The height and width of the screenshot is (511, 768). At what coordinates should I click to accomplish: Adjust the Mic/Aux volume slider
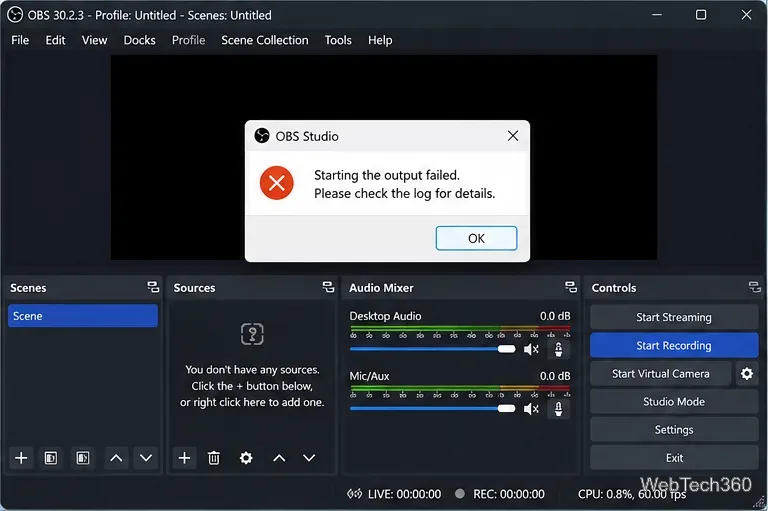tap(432, 409)
